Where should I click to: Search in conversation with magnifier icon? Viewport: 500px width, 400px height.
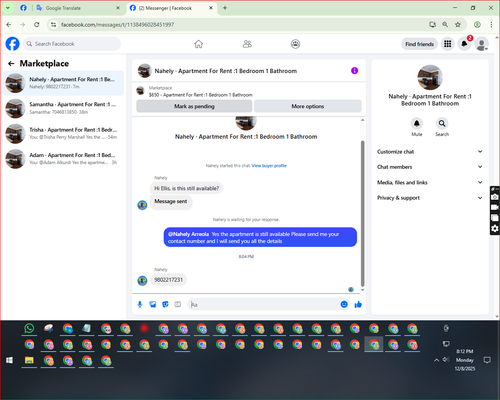pos(442,123)
